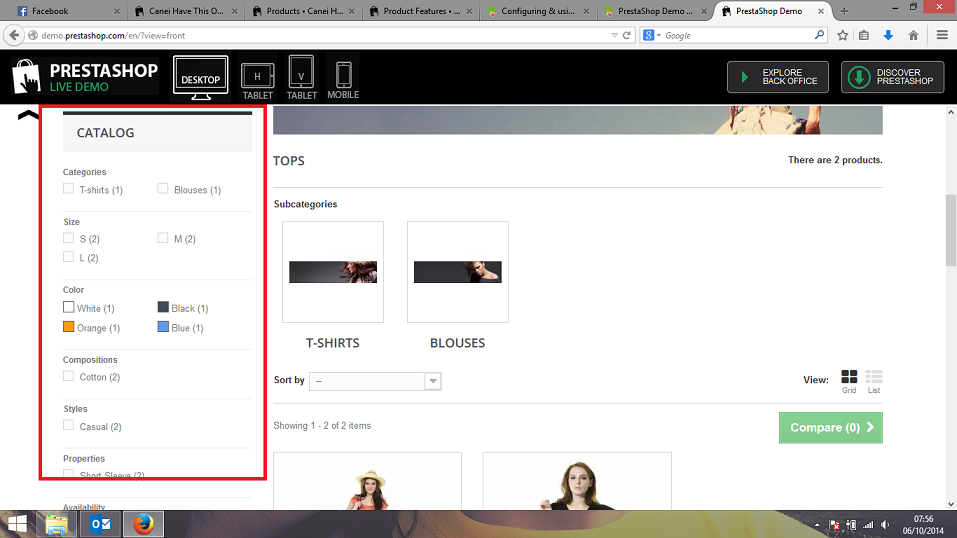Click Explore Back Office button
The image size is (957, 538).
click(x=778, y=77)
